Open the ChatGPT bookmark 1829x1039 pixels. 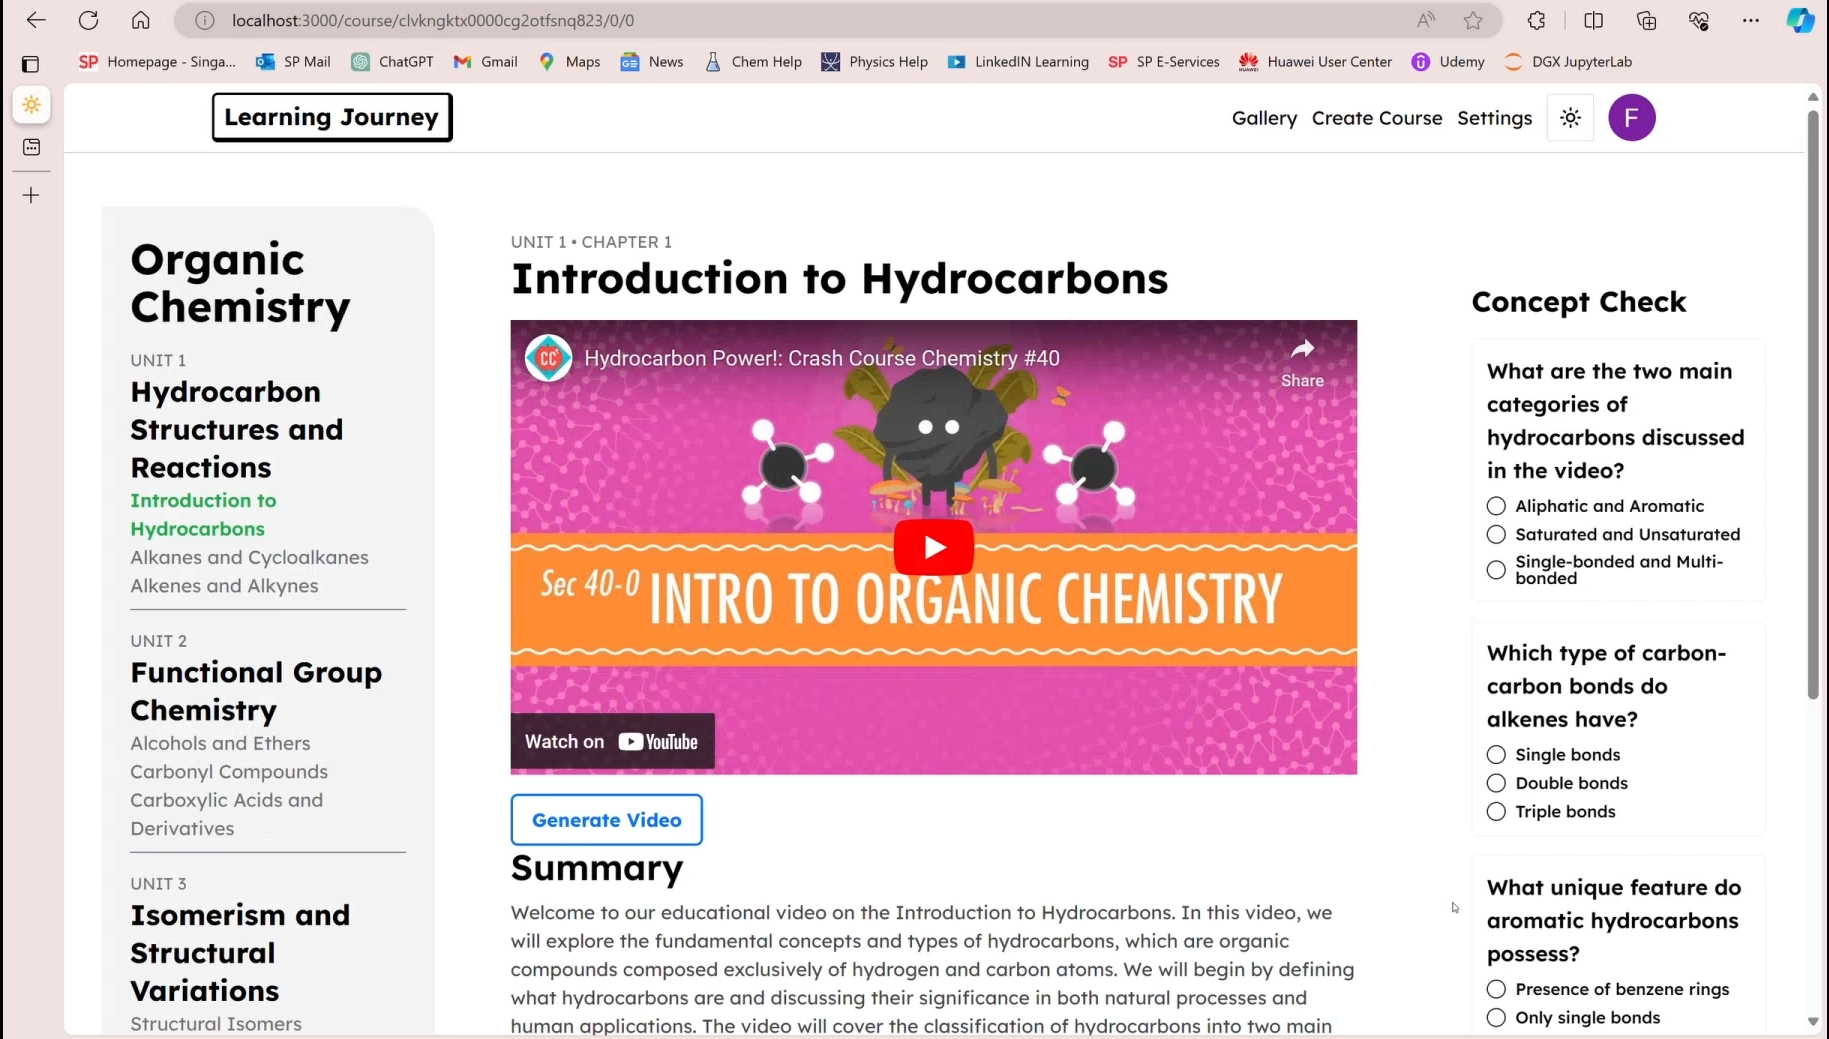(393, 62)
